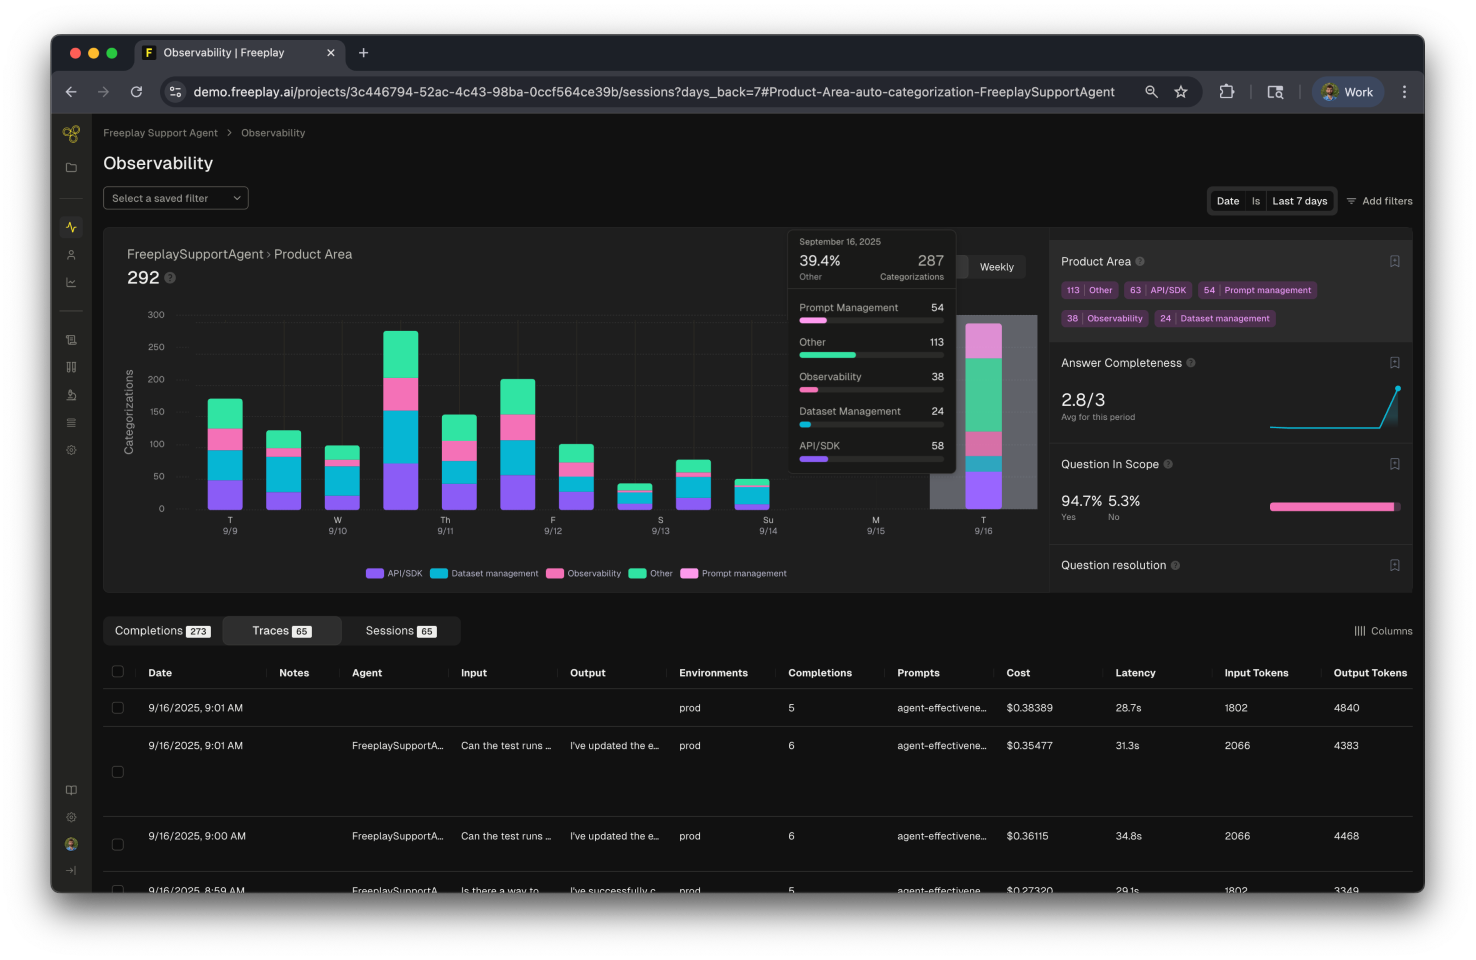The height and width of the screenshot is (960, 1476).
Task: Switch to the Completions tab
Action: click(x=163, y=631)
